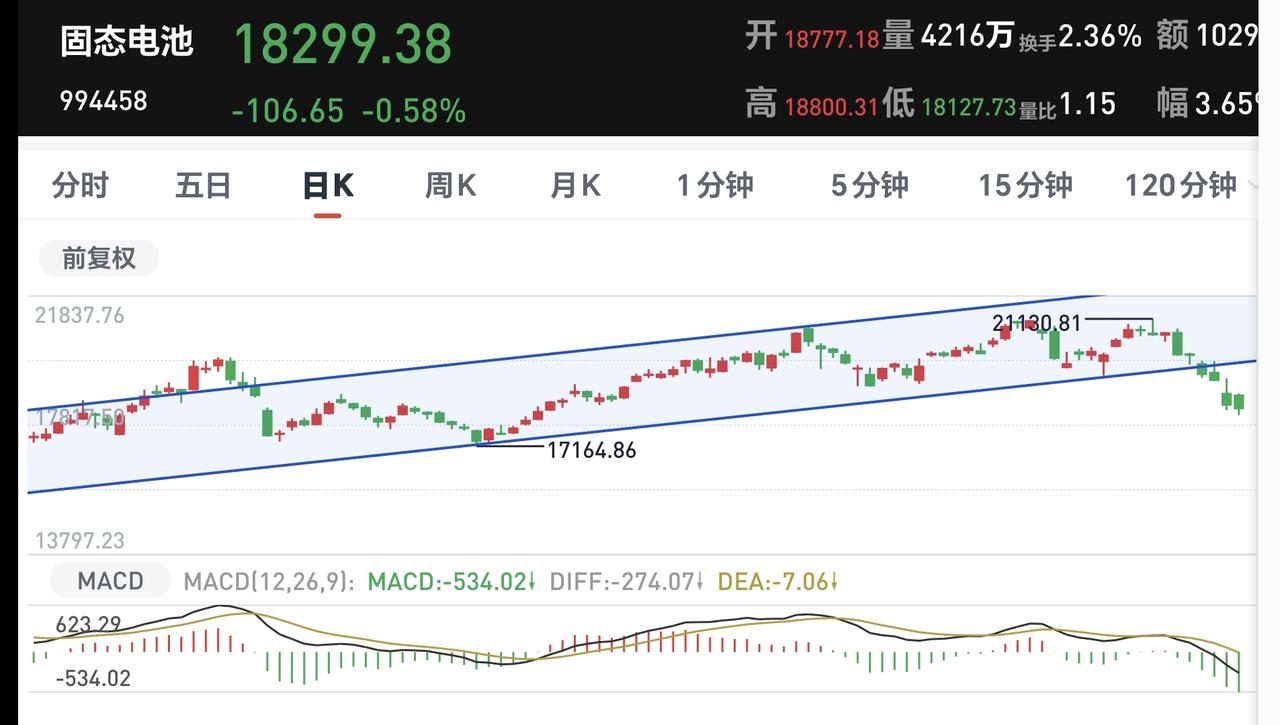Click the DIFF:-274.07 value
Image resolution: width=1280 pixels, height=725 pixels.
point(627,581)
